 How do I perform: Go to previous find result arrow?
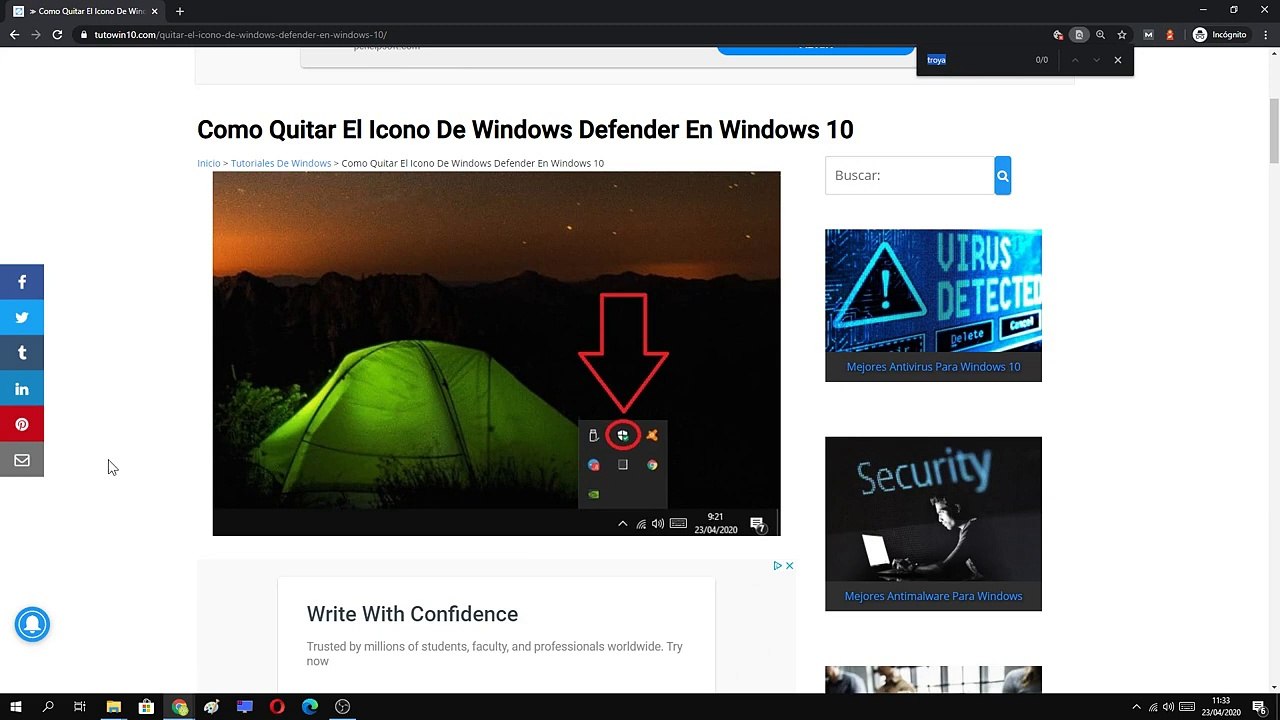(x=1075, y=60)
